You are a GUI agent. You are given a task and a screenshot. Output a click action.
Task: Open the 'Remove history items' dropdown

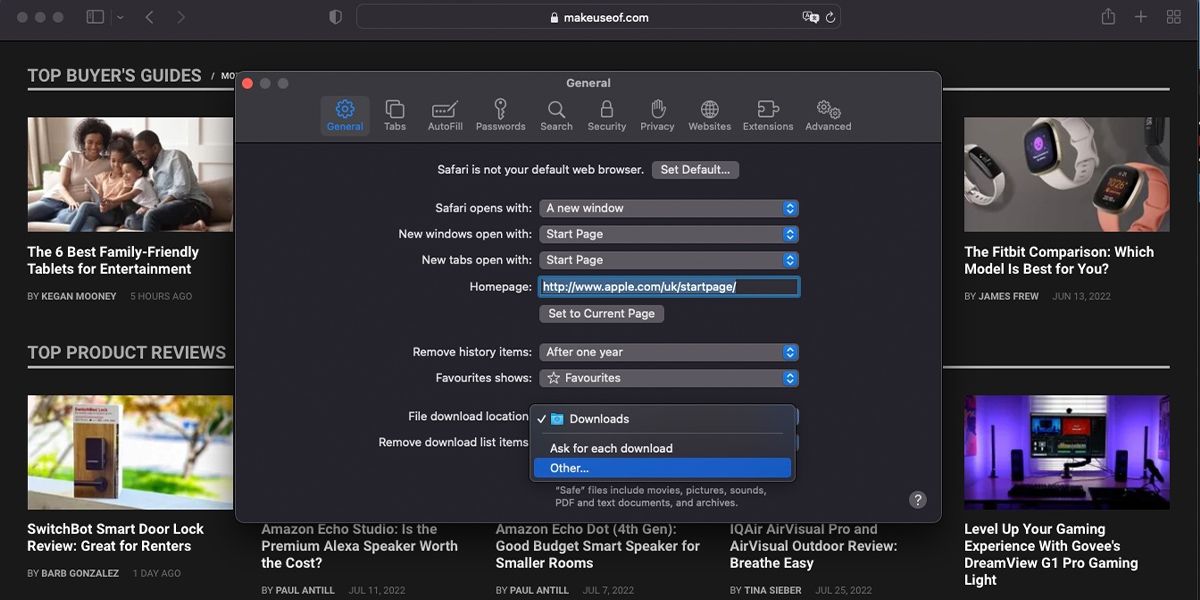click(x=669, y=352)
